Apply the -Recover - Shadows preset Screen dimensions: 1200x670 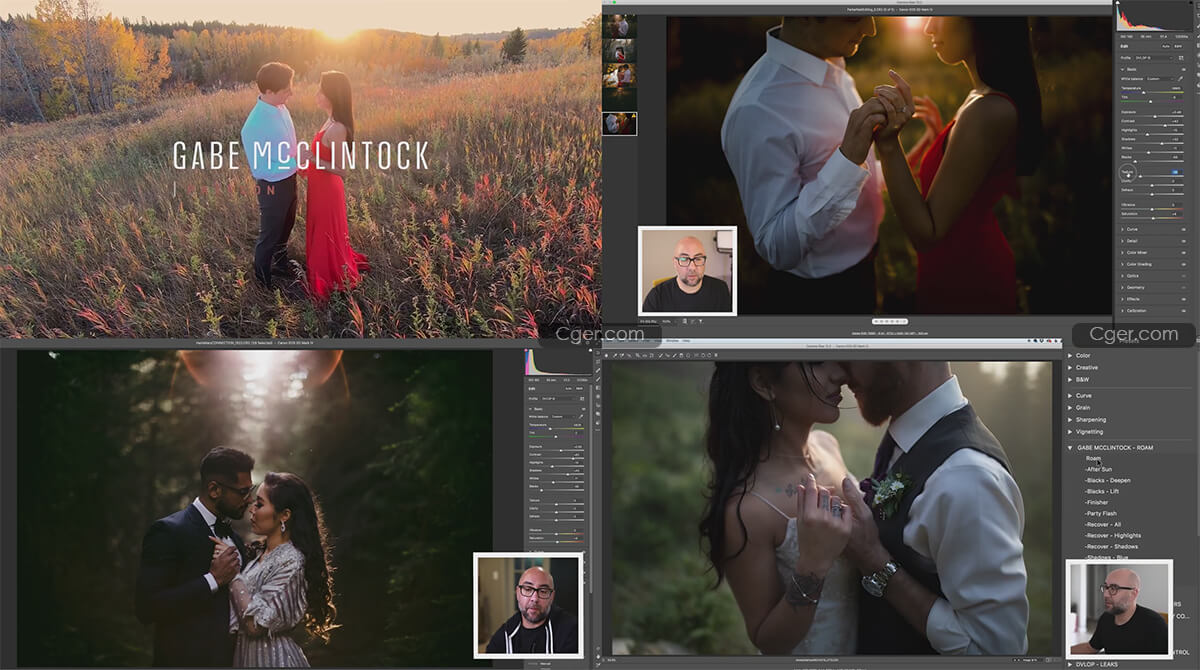pyautogui.click(x=1112, y=547)
